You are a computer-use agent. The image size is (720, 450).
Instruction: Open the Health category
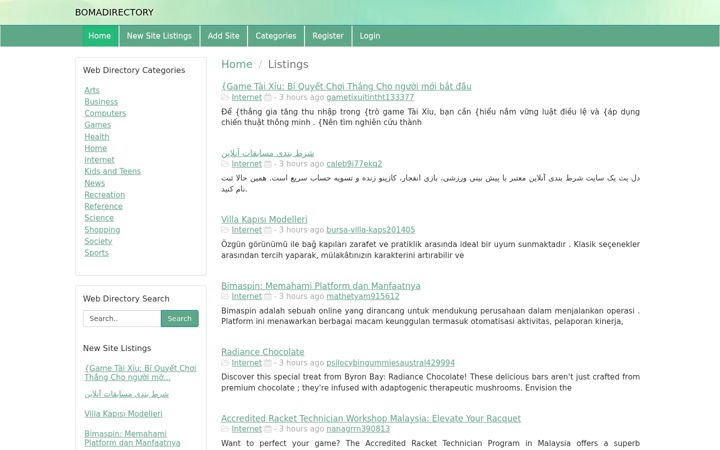[x=97, y=136]
